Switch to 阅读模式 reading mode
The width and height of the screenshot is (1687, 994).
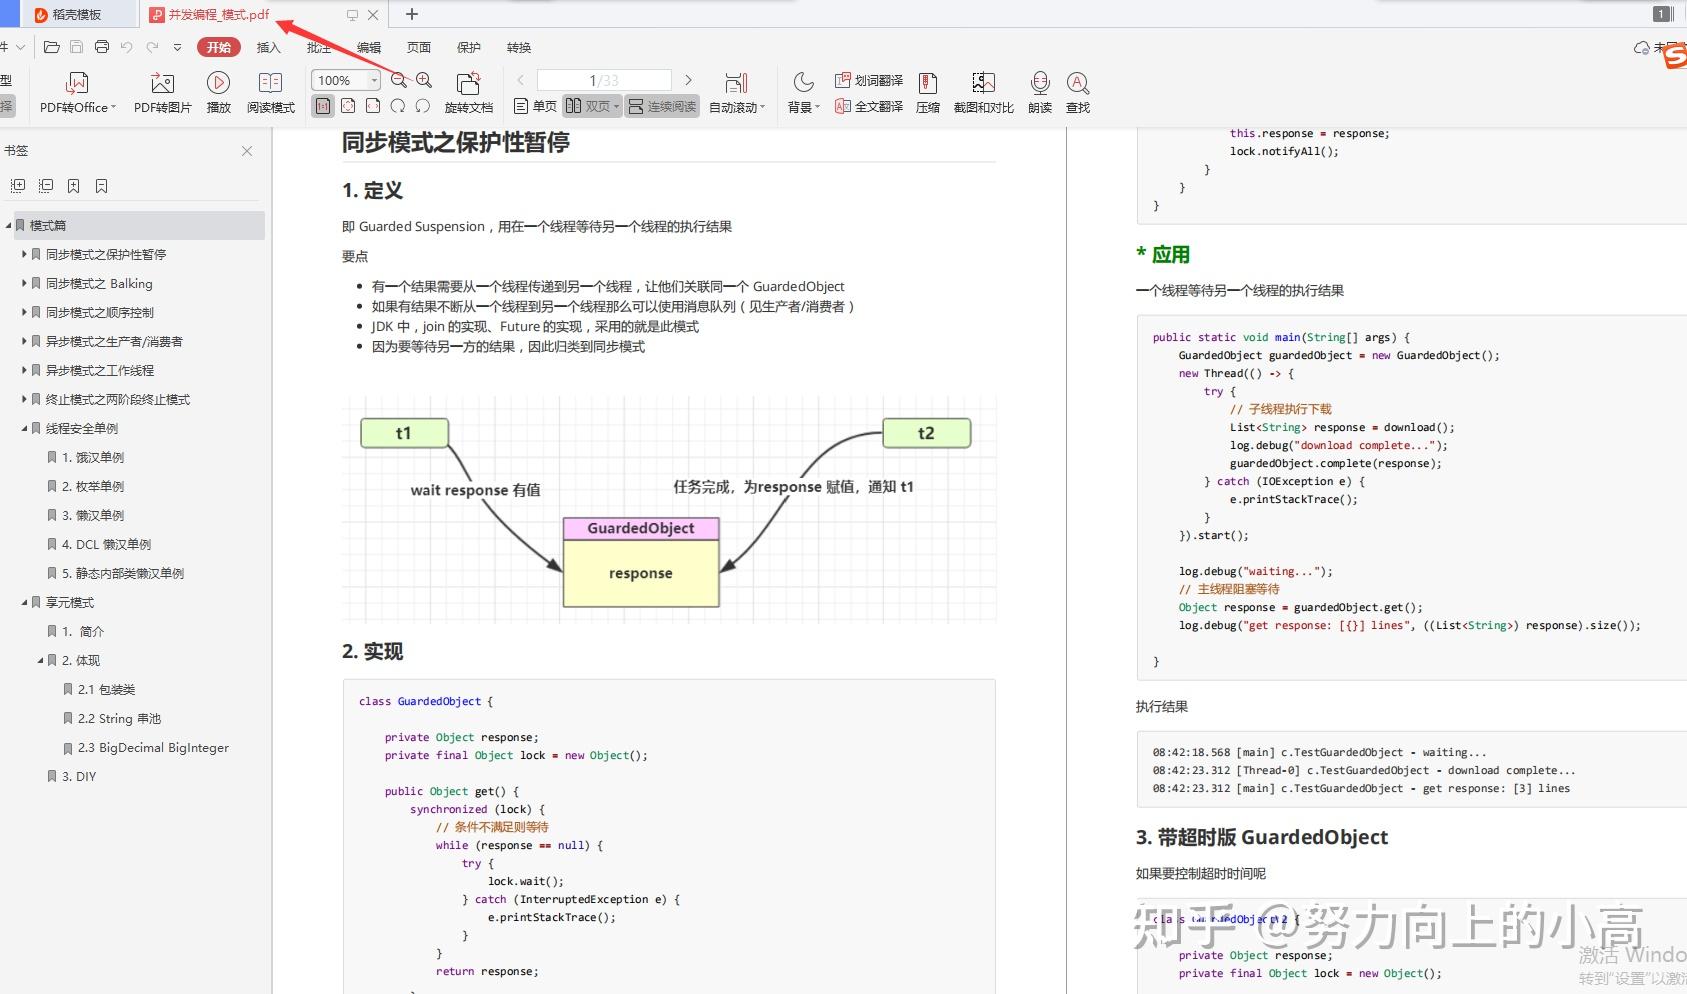270,93
